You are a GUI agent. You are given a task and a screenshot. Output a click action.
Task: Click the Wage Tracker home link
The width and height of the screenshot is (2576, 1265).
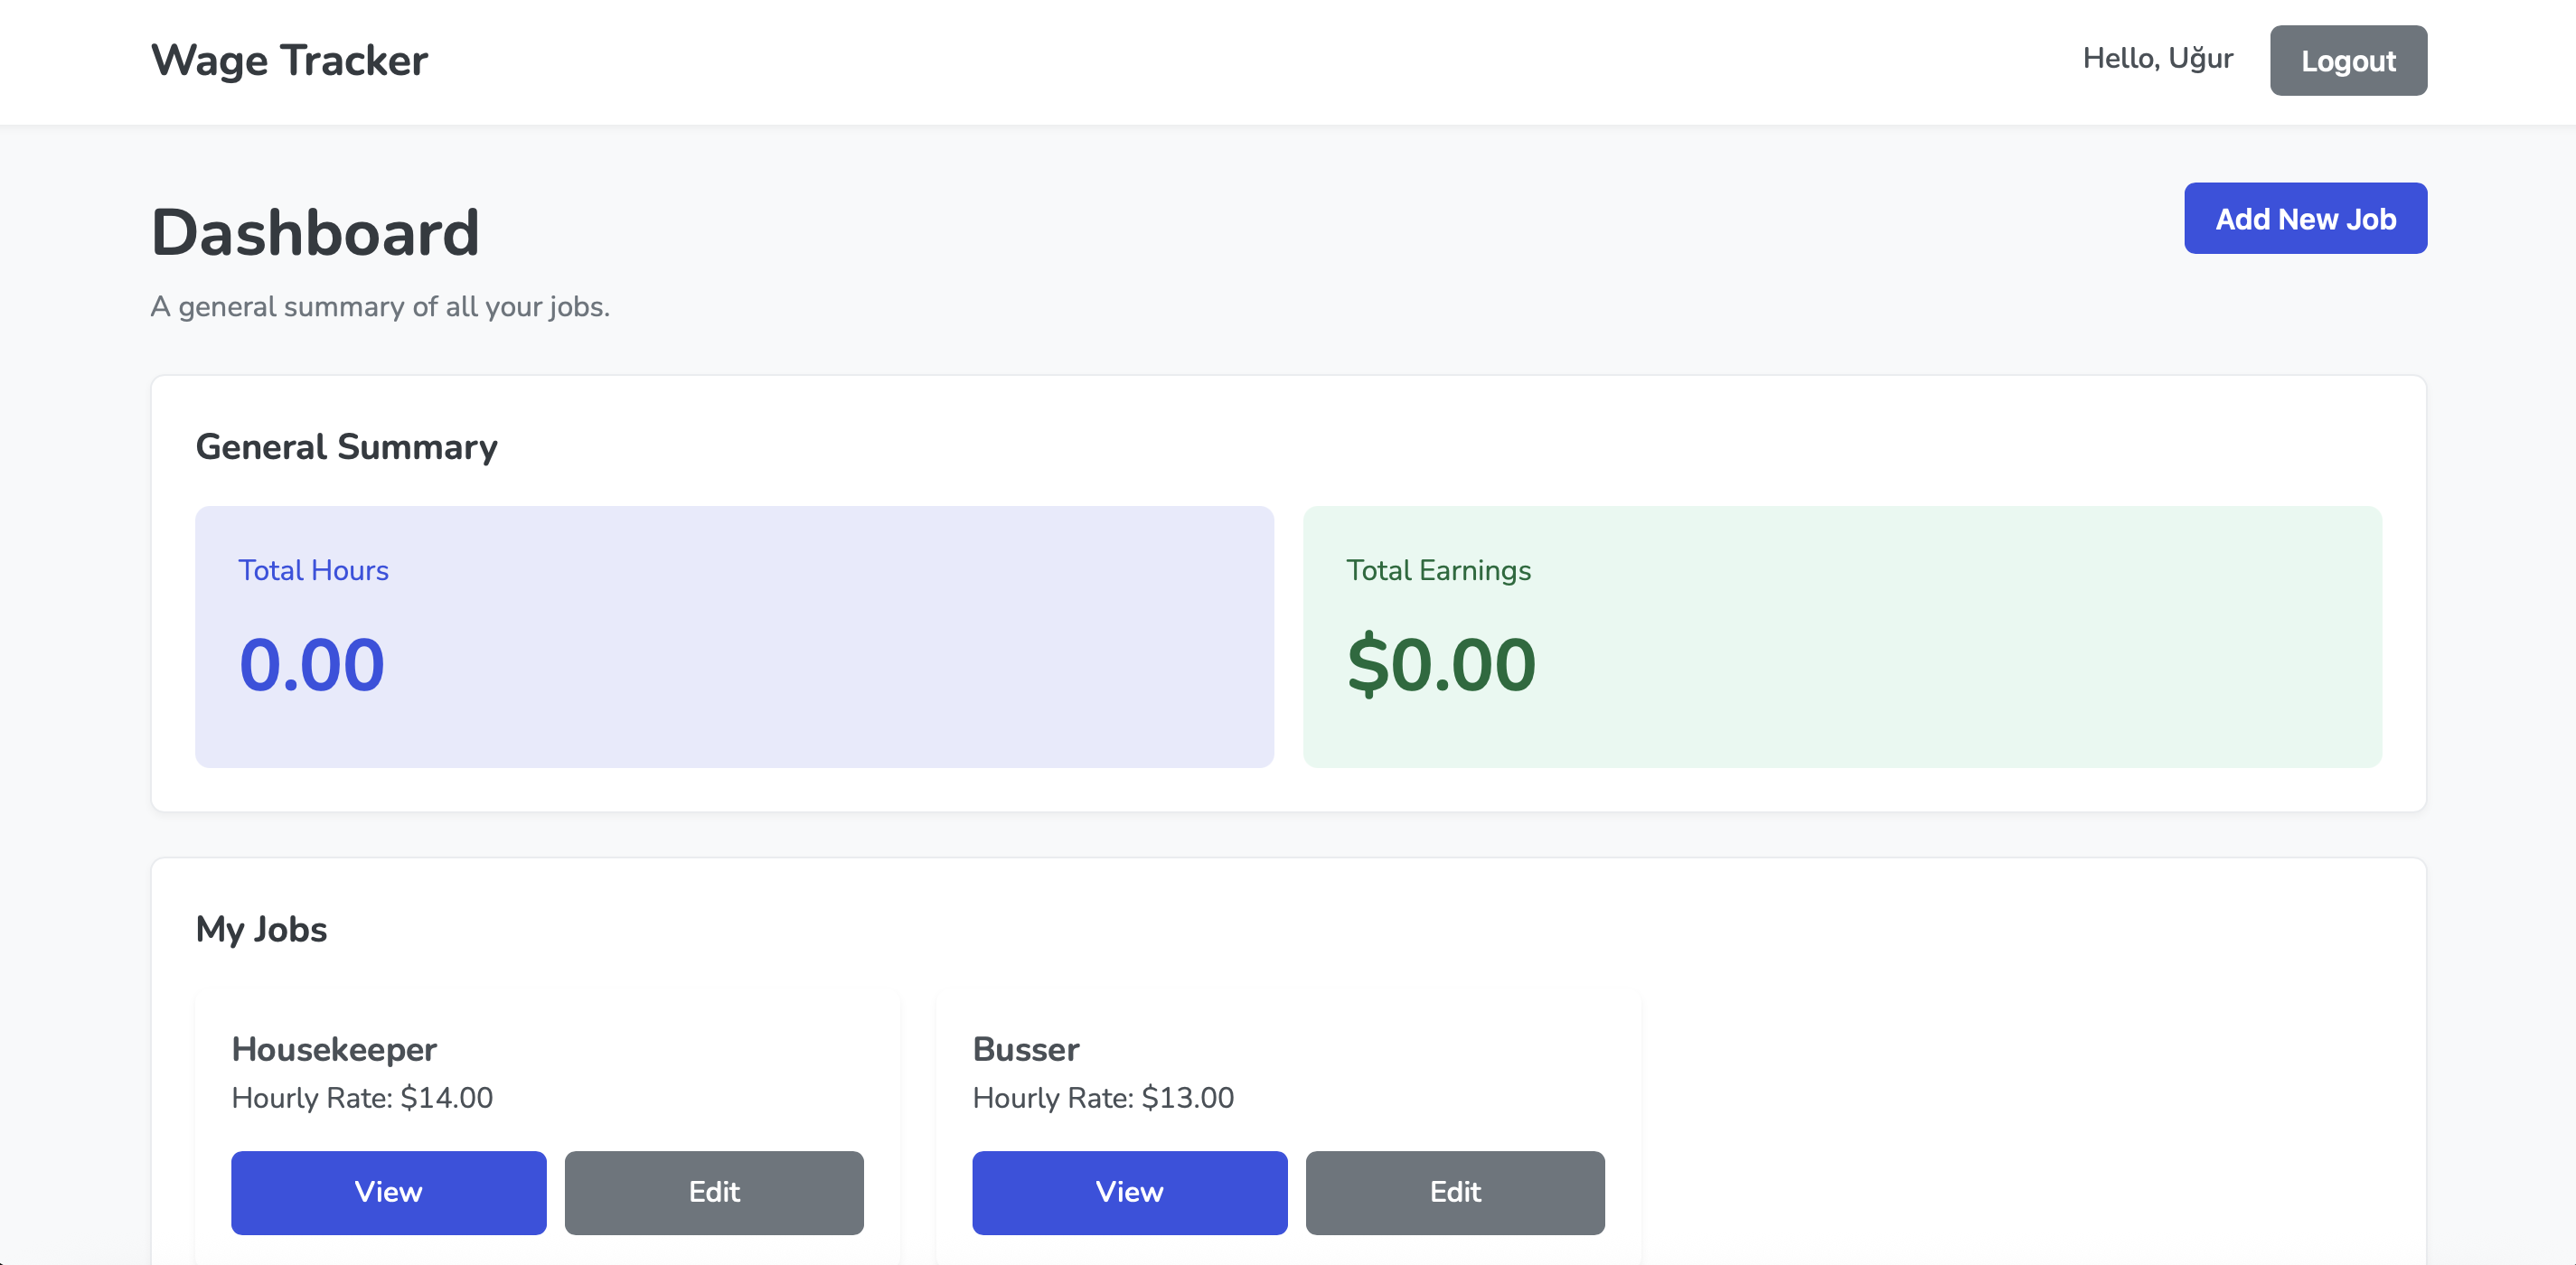tap(288, 60)
